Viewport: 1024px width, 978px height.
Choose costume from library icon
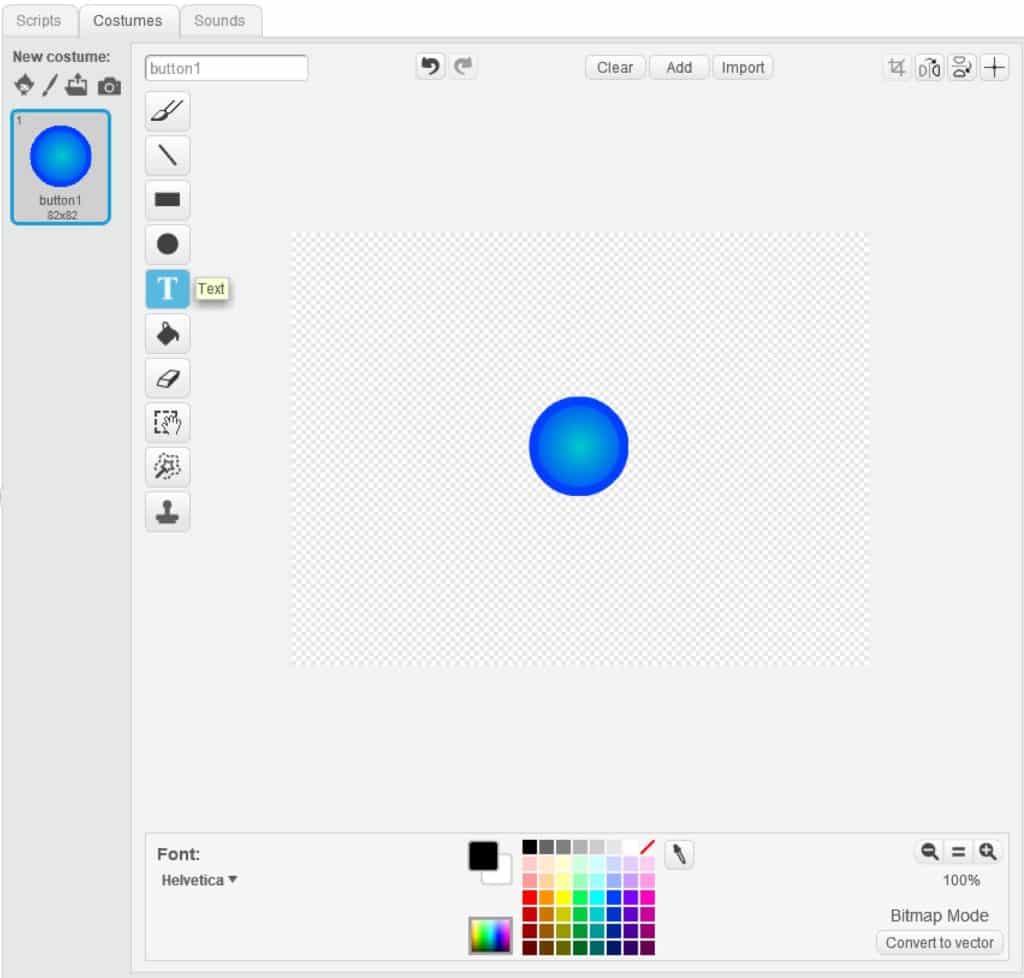click(24, 85)
